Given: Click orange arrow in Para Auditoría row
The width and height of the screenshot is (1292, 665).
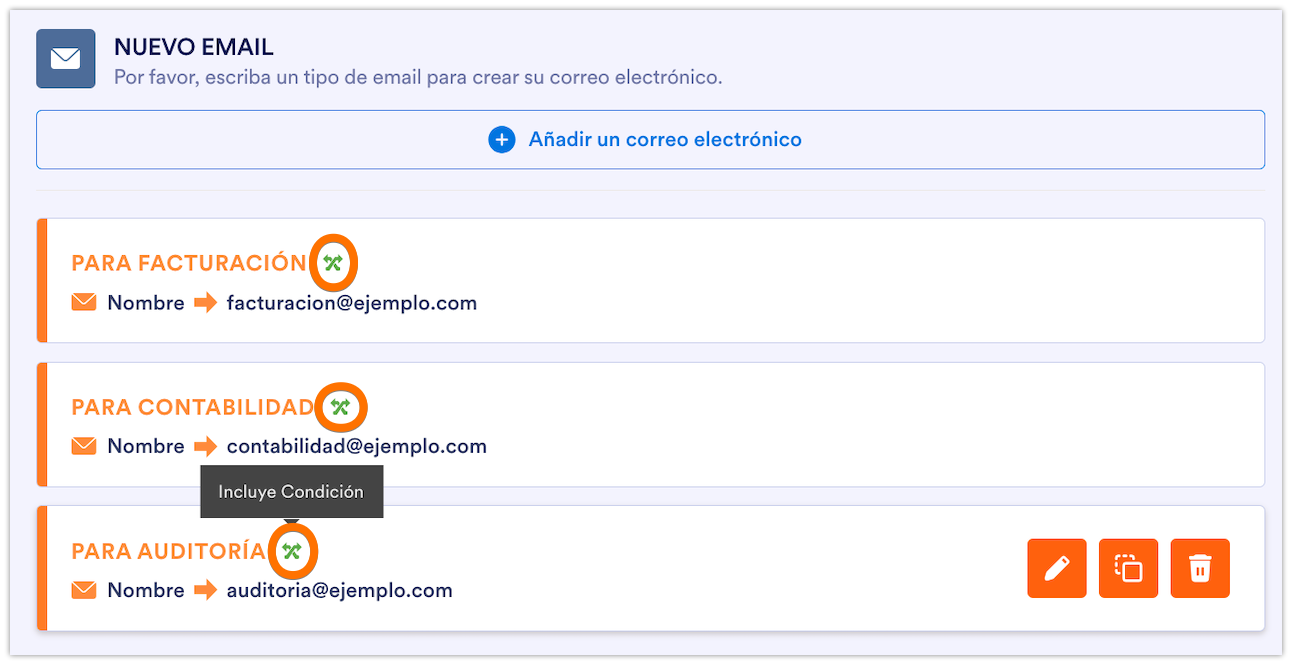Looking at the screenshot, I should point(206,590).
